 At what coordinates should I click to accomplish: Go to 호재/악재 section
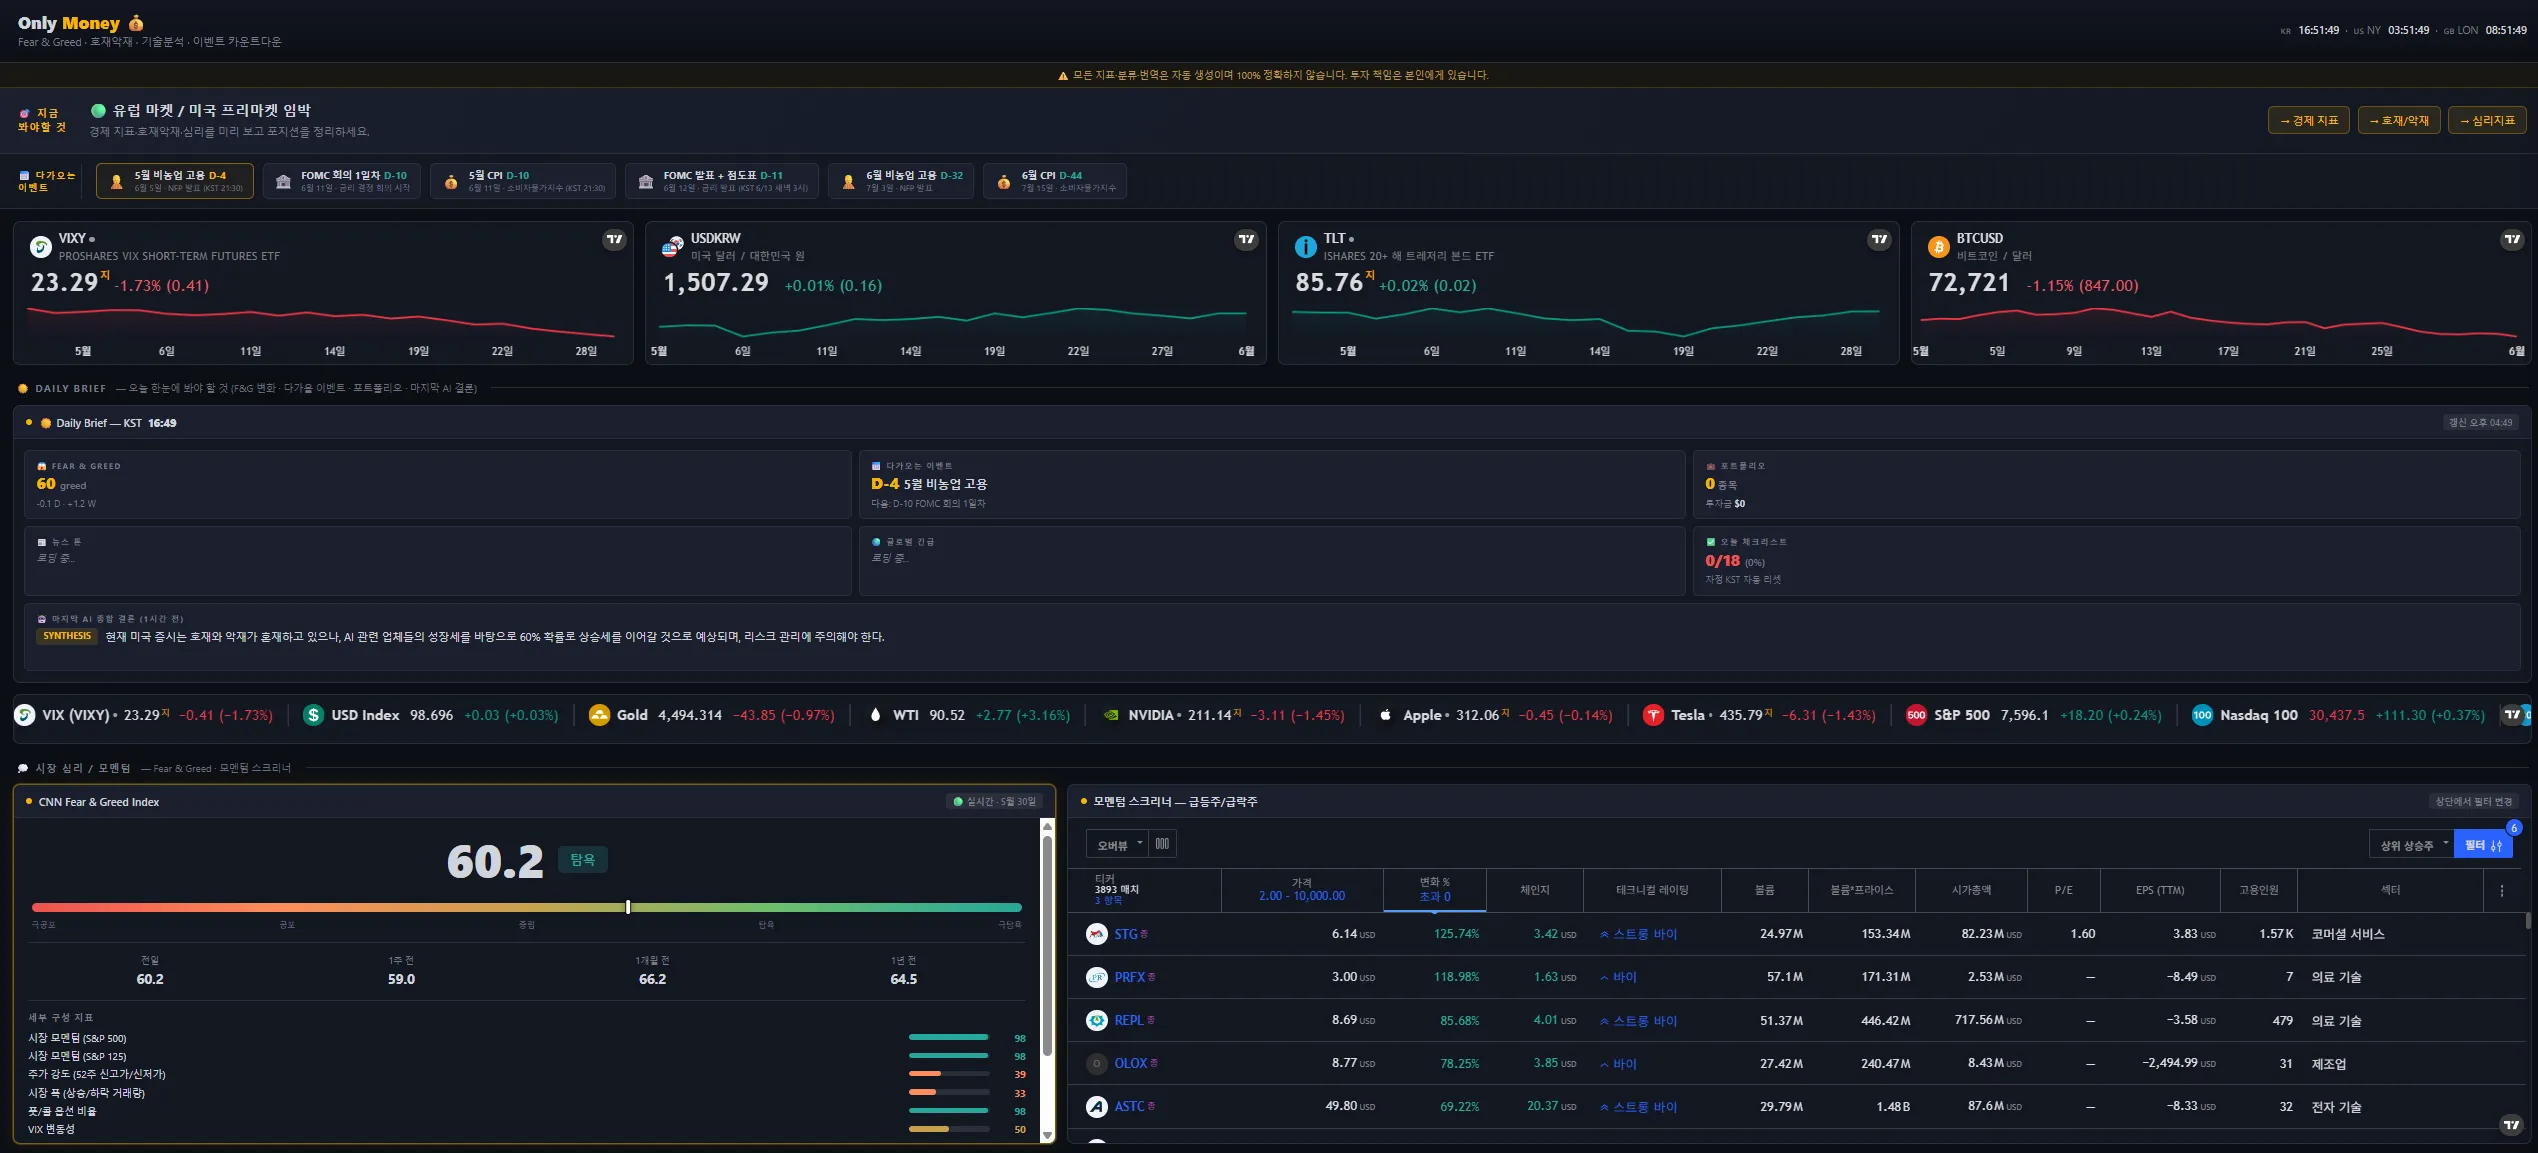coord(2399,120)
